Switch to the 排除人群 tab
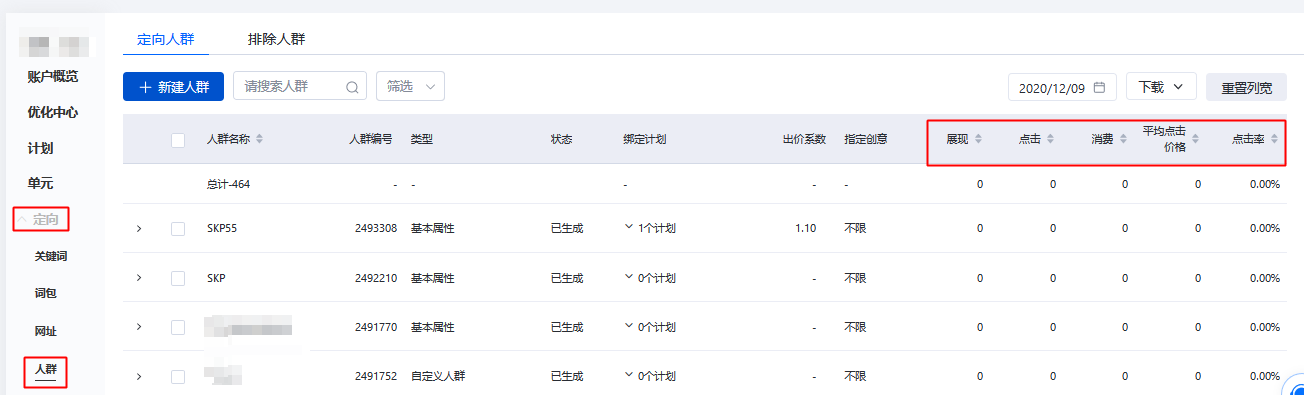This screenshot has width=1304, height=395. (x=277, y=40)
